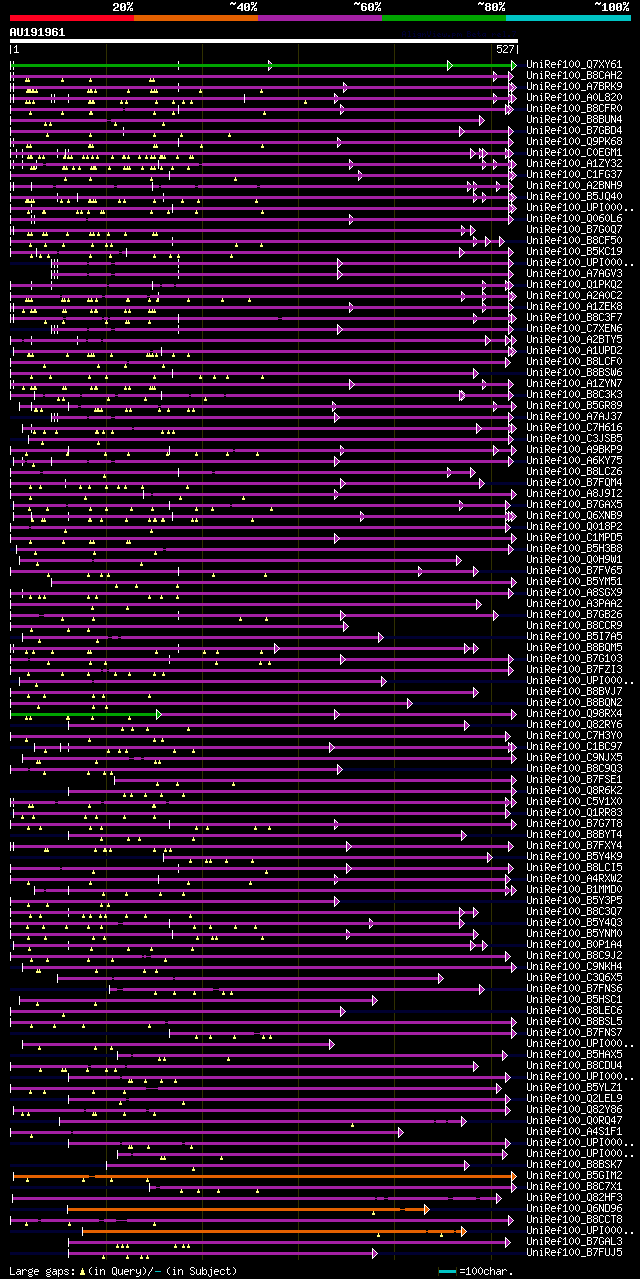Screen dimensions: 640x1279
Task: Select hit label UniRef100_Q1PKQ2
Action: (573, 285)
